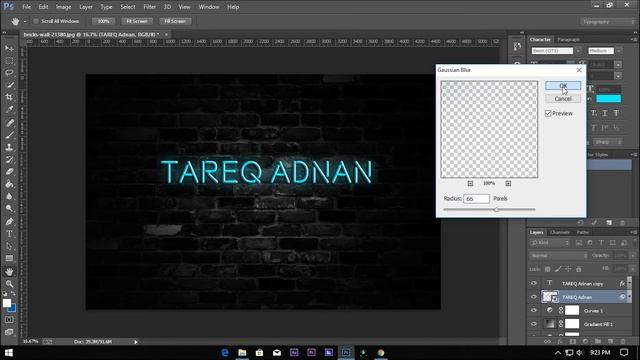
Task: Select the Brush tool
Action: pyautogui.click(x=9, y=135)
